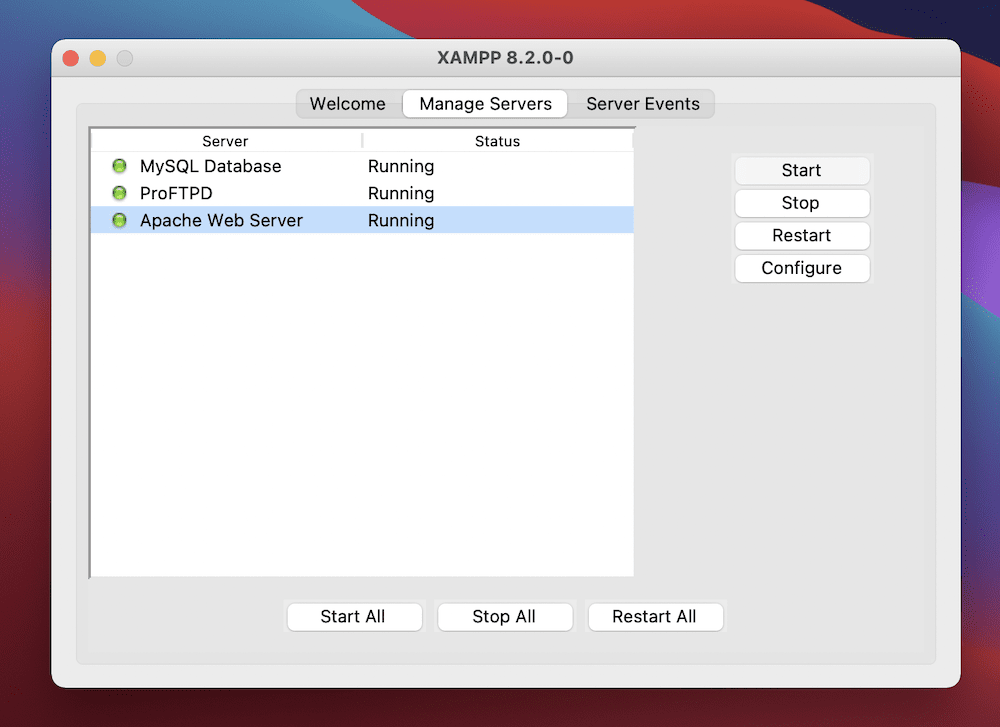This screenshot has width=1000, height=727.
Task: Stop the selected server
Action: click(802, 203)
